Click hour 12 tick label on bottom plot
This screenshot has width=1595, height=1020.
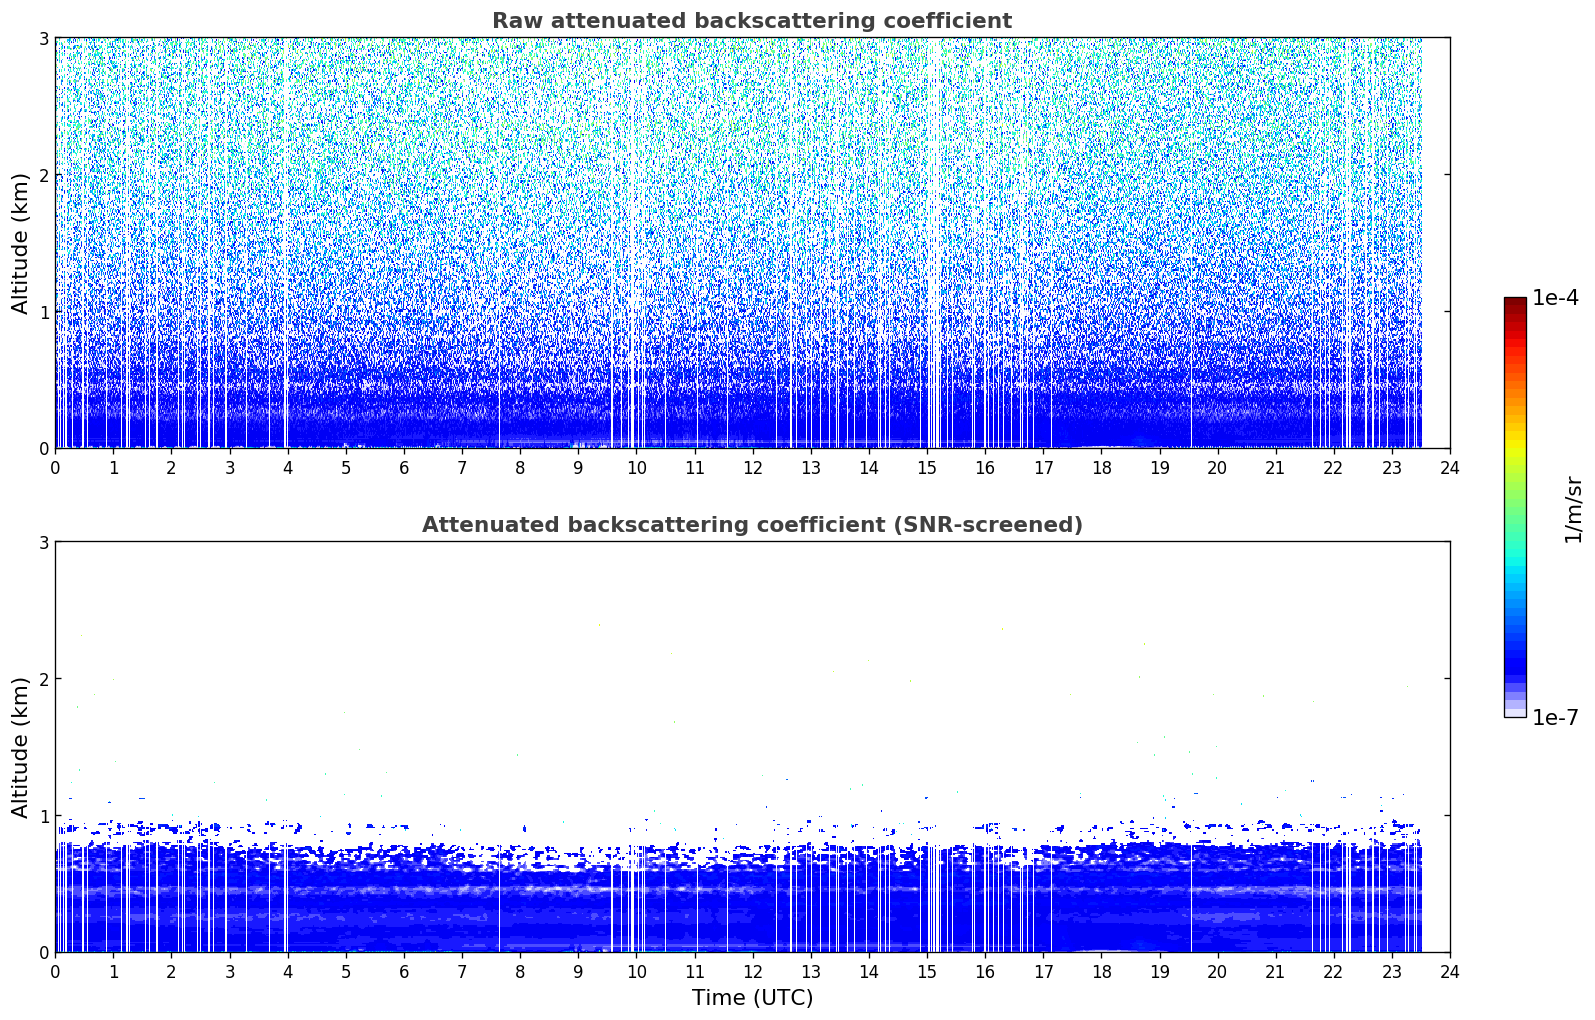[752, 972]
